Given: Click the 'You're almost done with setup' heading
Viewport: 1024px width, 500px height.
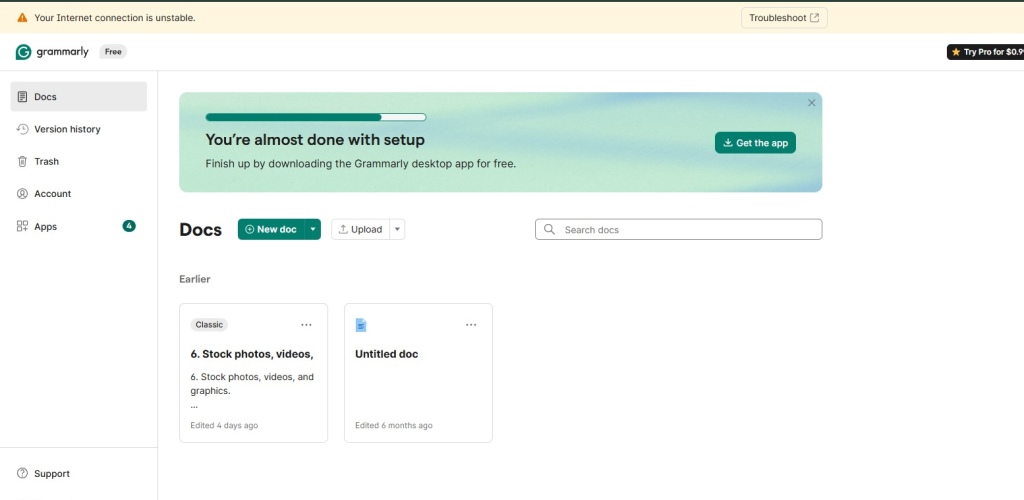Looking at the screenshot, I should point(315,140).
